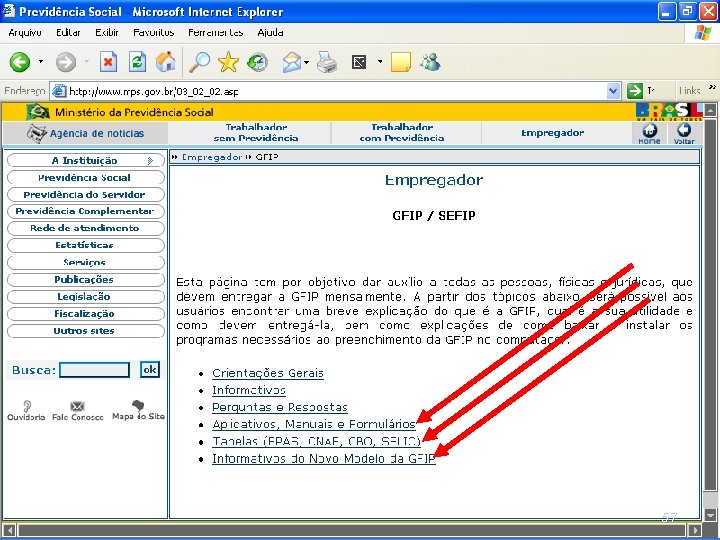Open Favorites with the star icon

[x=228, y=62]
